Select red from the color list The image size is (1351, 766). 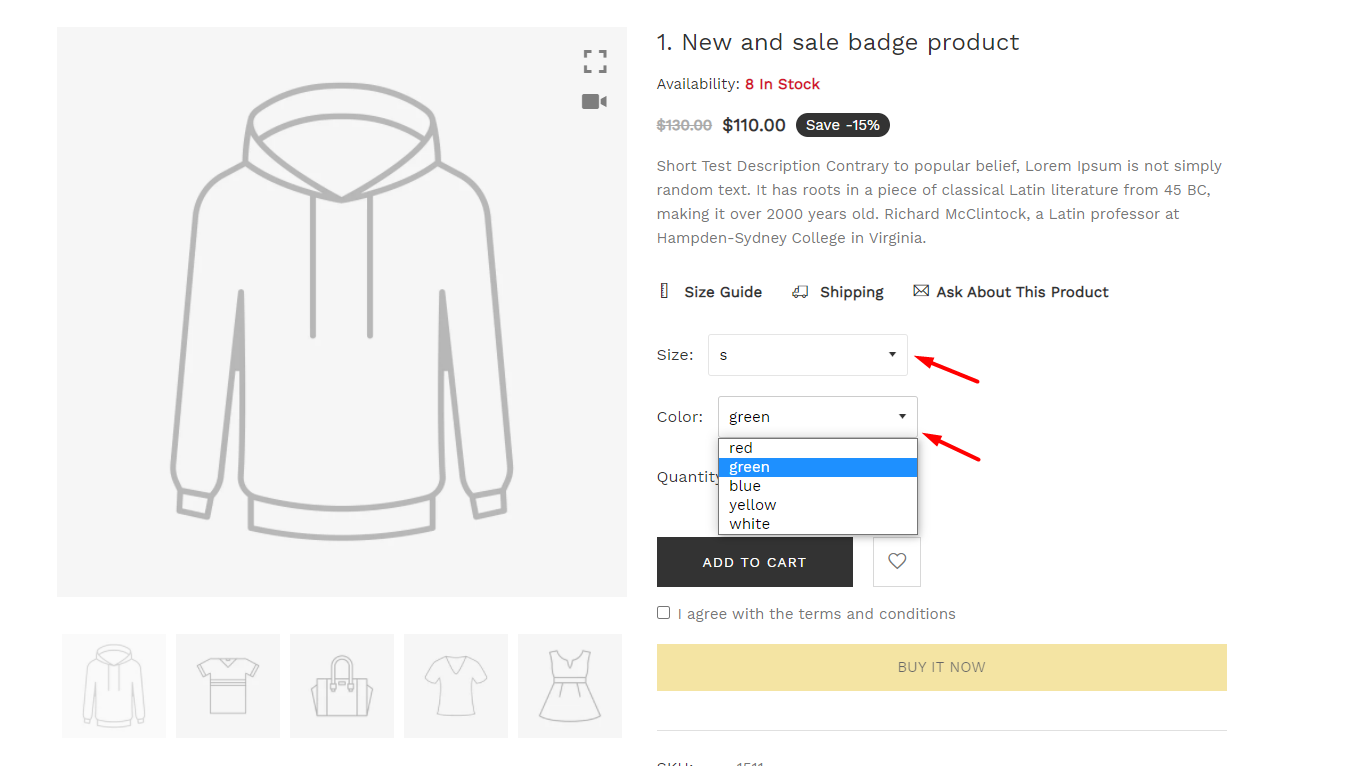point(741,447)
